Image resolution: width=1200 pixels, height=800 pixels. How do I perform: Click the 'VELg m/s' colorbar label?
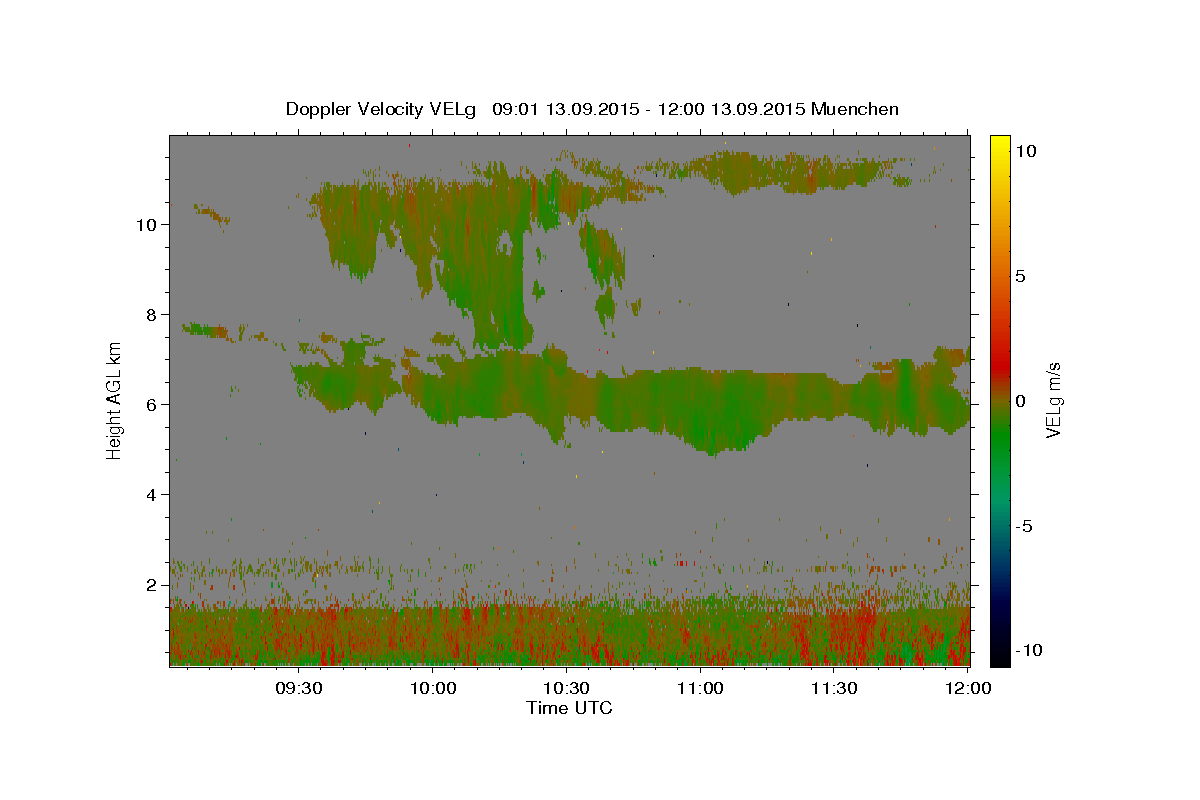tap(1053, 401)
